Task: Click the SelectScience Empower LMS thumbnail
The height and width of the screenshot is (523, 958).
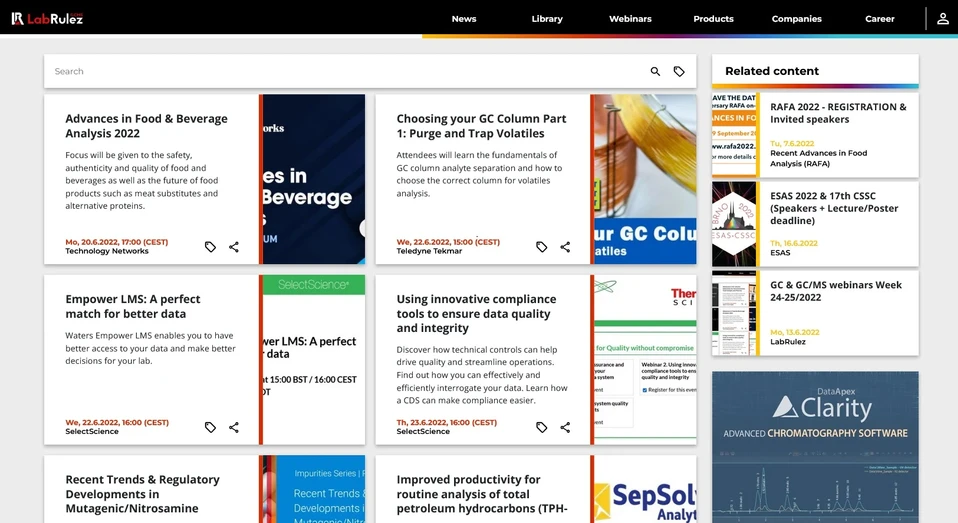Action: (x=312, y=359)
